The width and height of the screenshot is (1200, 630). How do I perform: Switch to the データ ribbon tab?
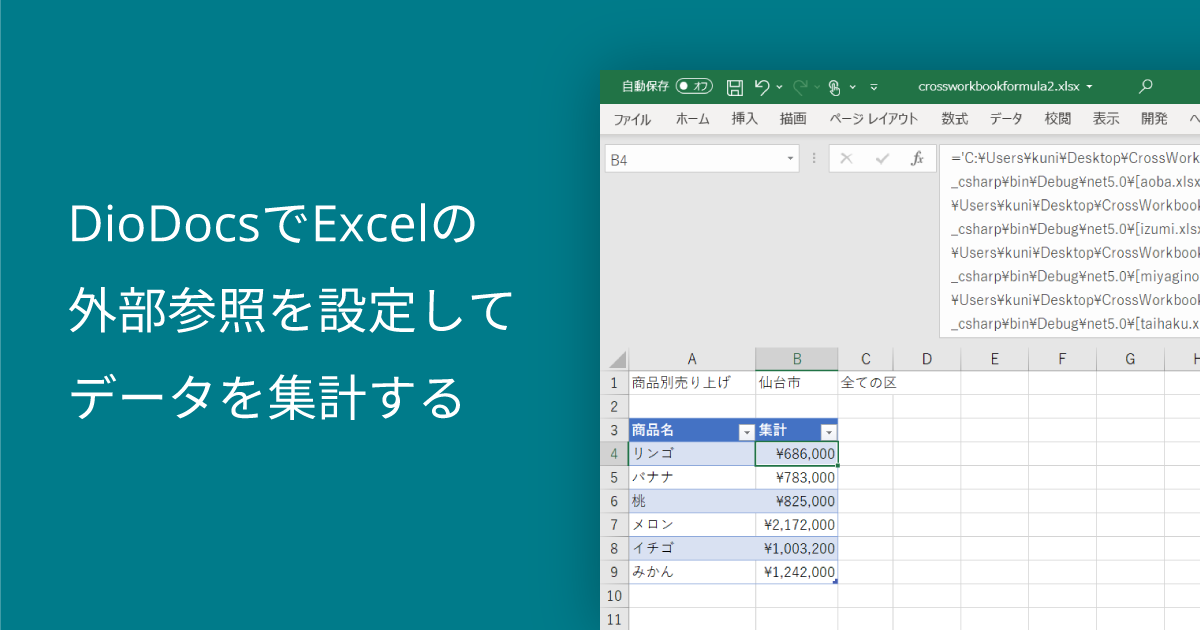click(x=1006, y=118)
